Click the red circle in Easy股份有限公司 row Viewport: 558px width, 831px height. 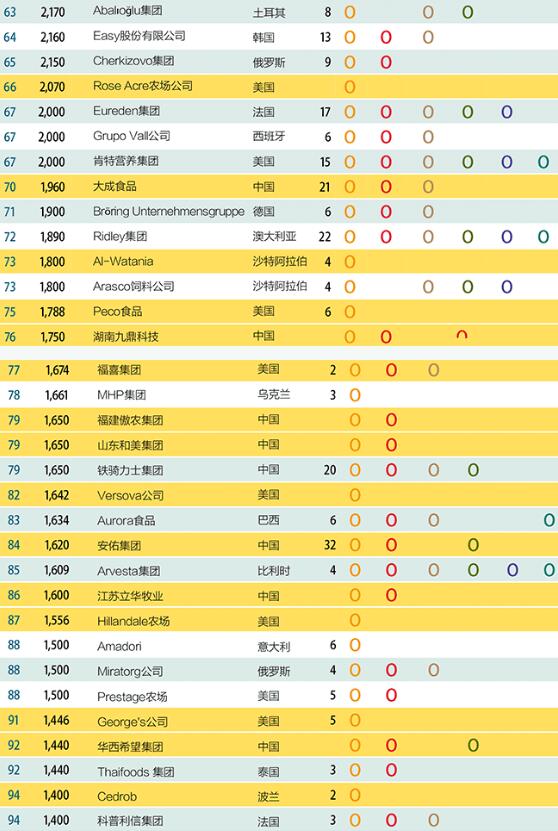click(386, 37)
